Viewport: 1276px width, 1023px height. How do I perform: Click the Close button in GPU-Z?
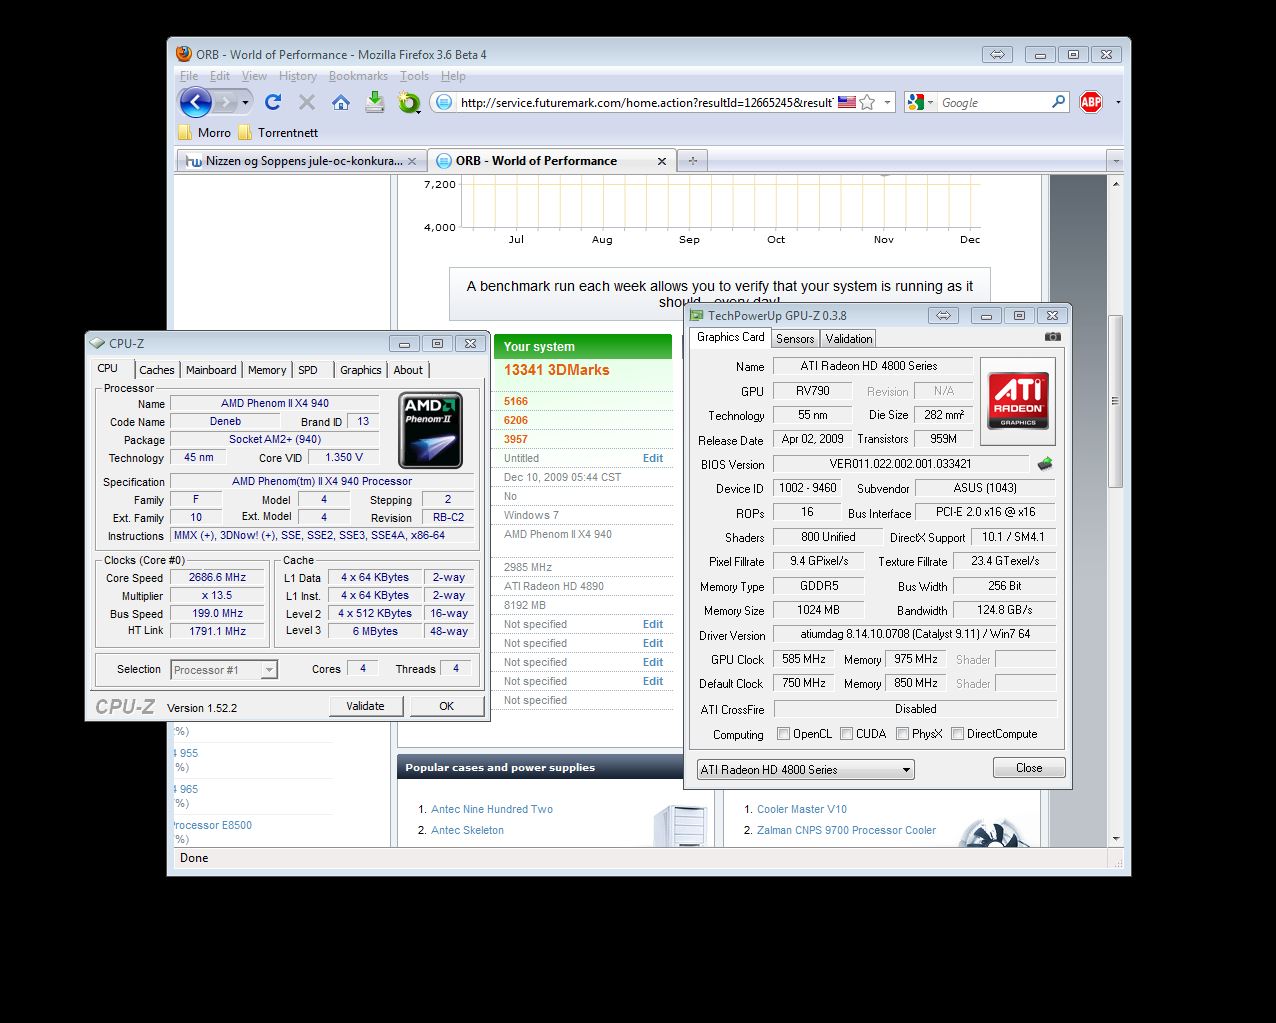pos(1029,768)
